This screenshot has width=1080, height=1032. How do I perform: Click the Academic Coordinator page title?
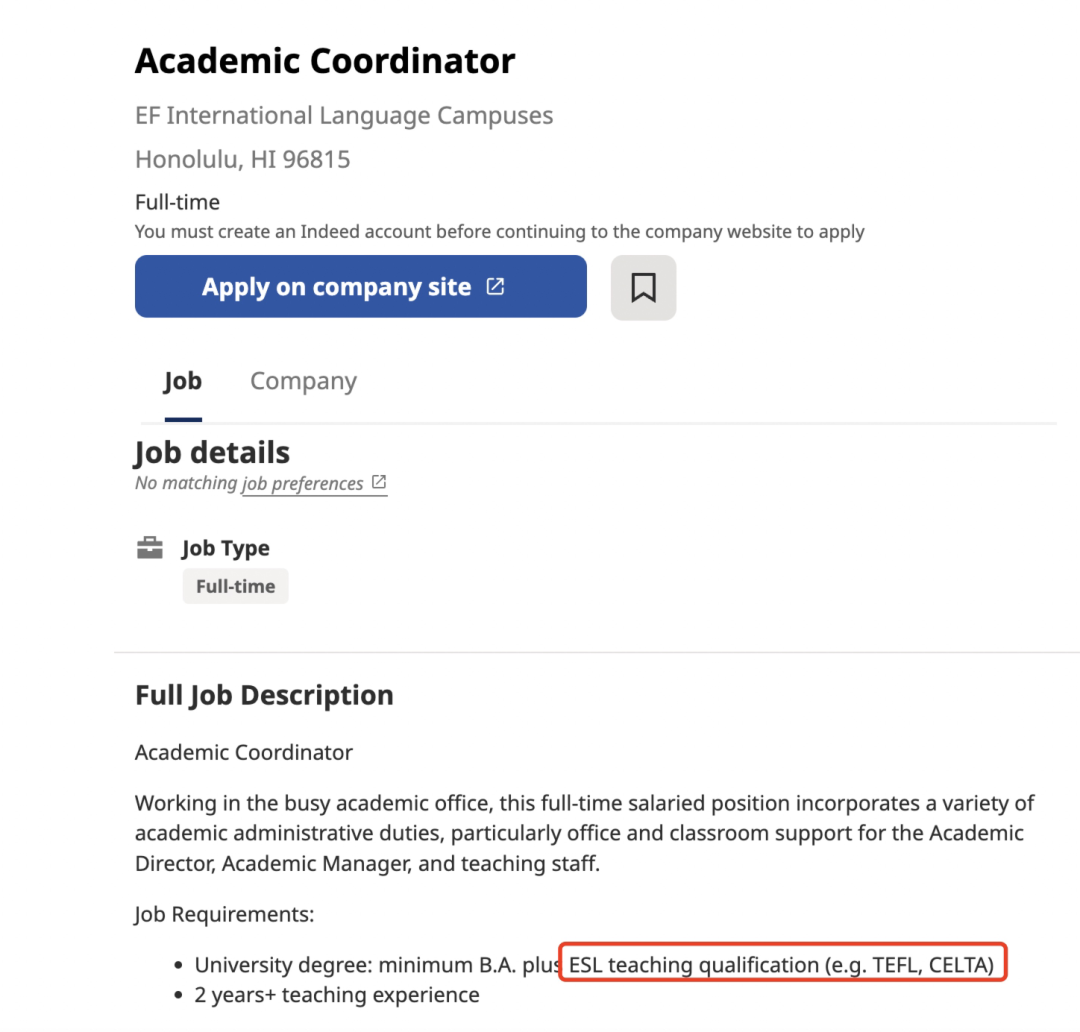324,61
